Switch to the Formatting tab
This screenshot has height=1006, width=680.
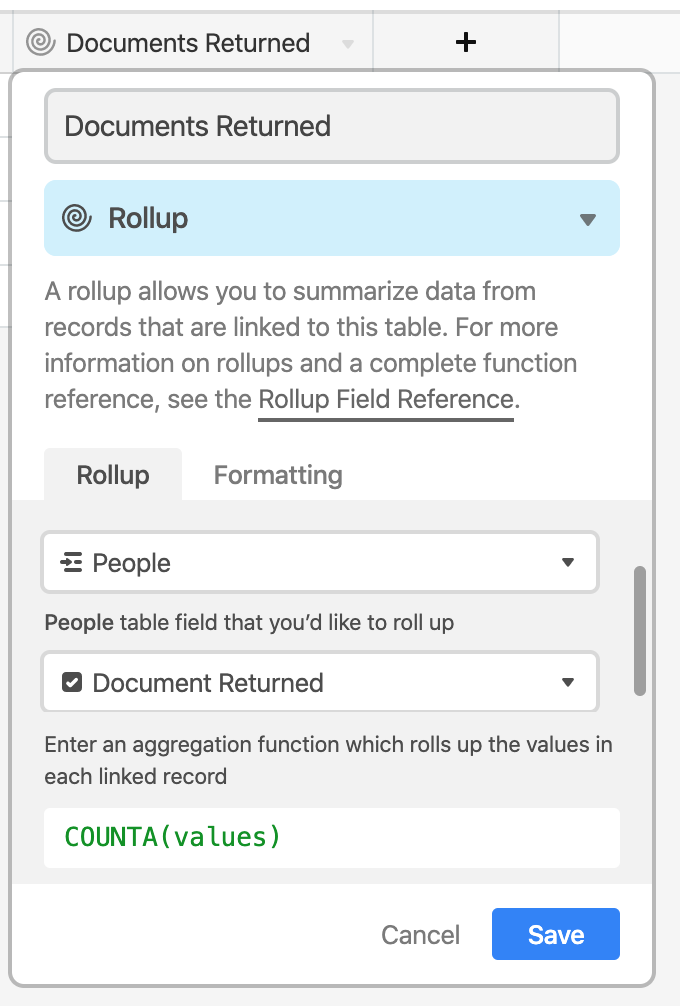point(278,475)
